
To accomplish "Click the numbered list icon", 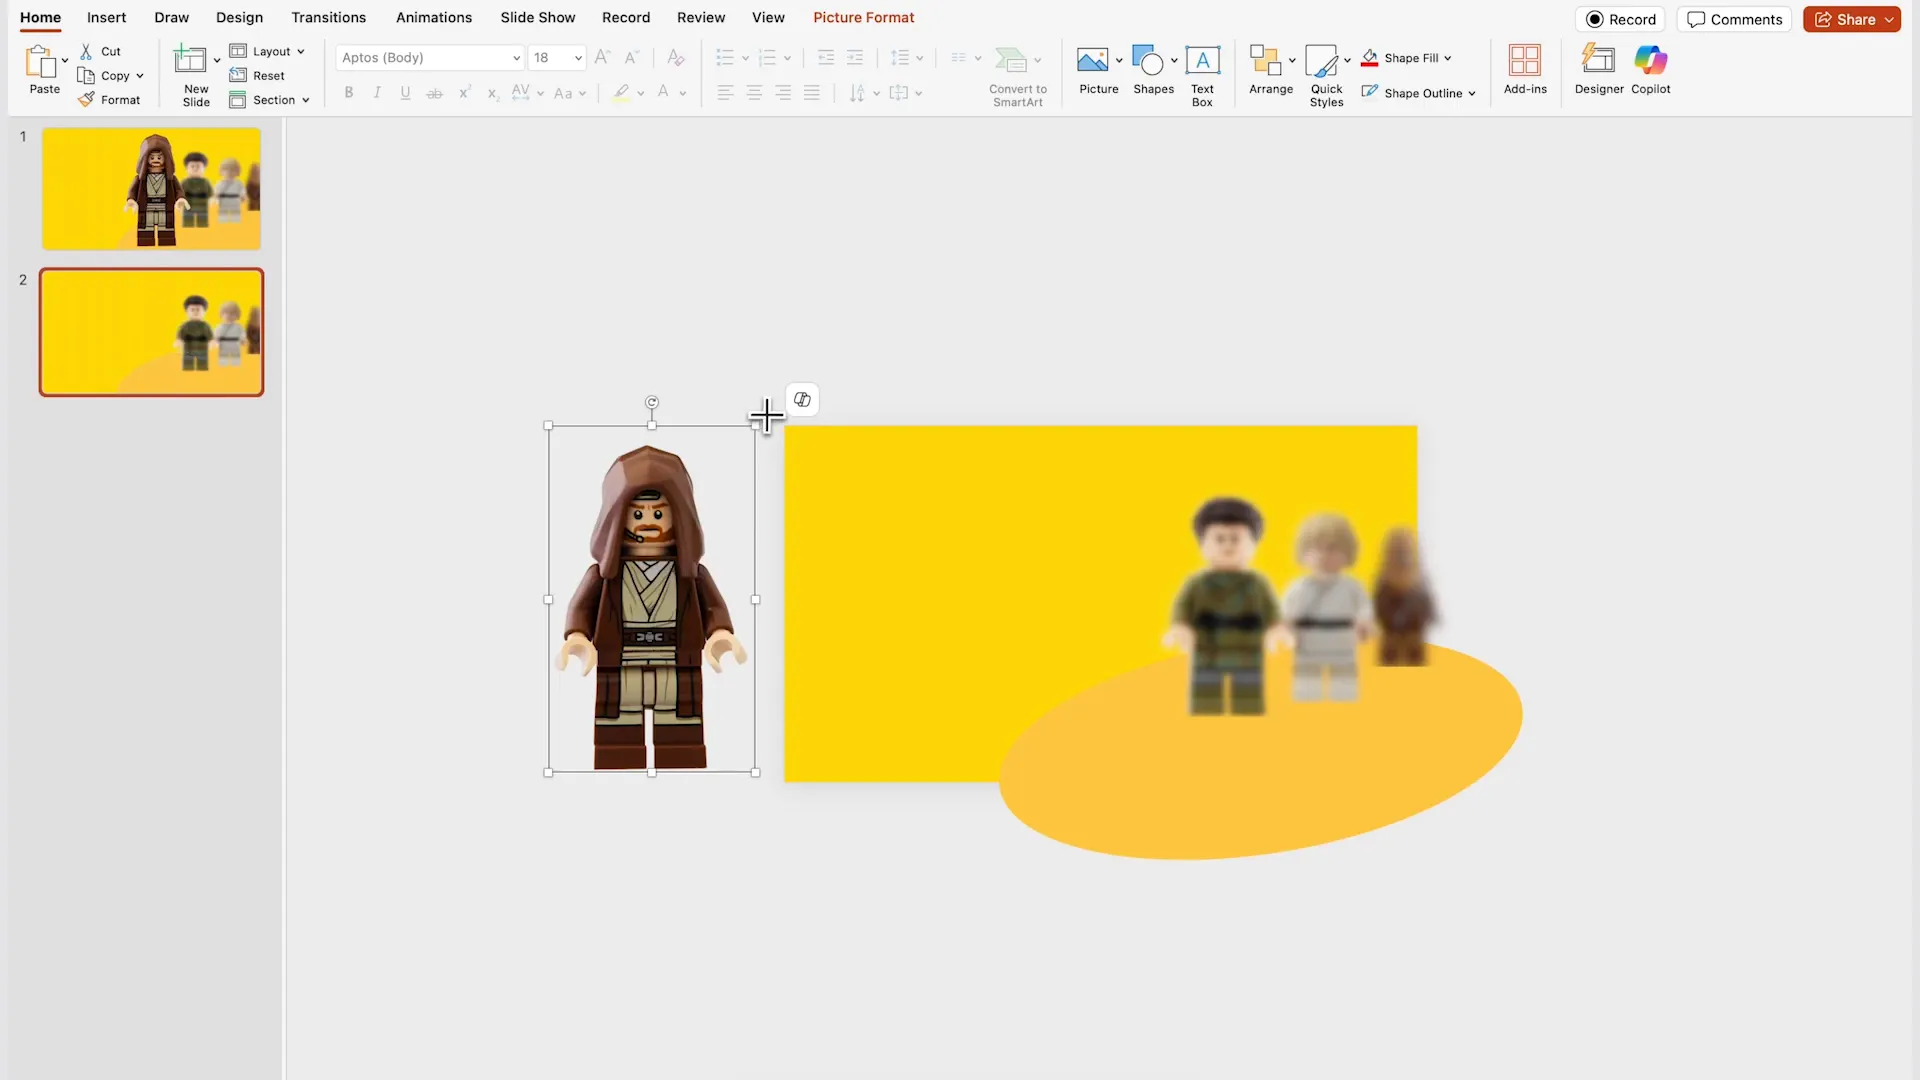I will coord(767,57).
